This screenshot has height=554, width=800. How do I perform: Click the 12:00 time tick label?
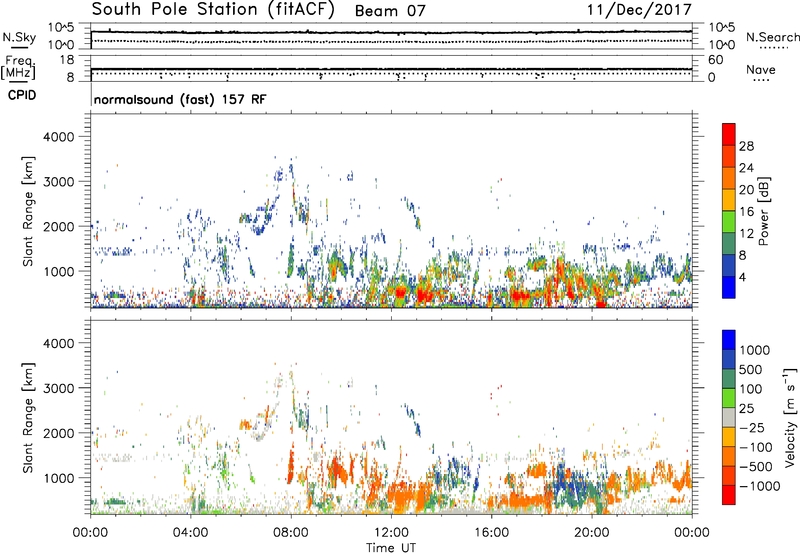tap(391, 533)
